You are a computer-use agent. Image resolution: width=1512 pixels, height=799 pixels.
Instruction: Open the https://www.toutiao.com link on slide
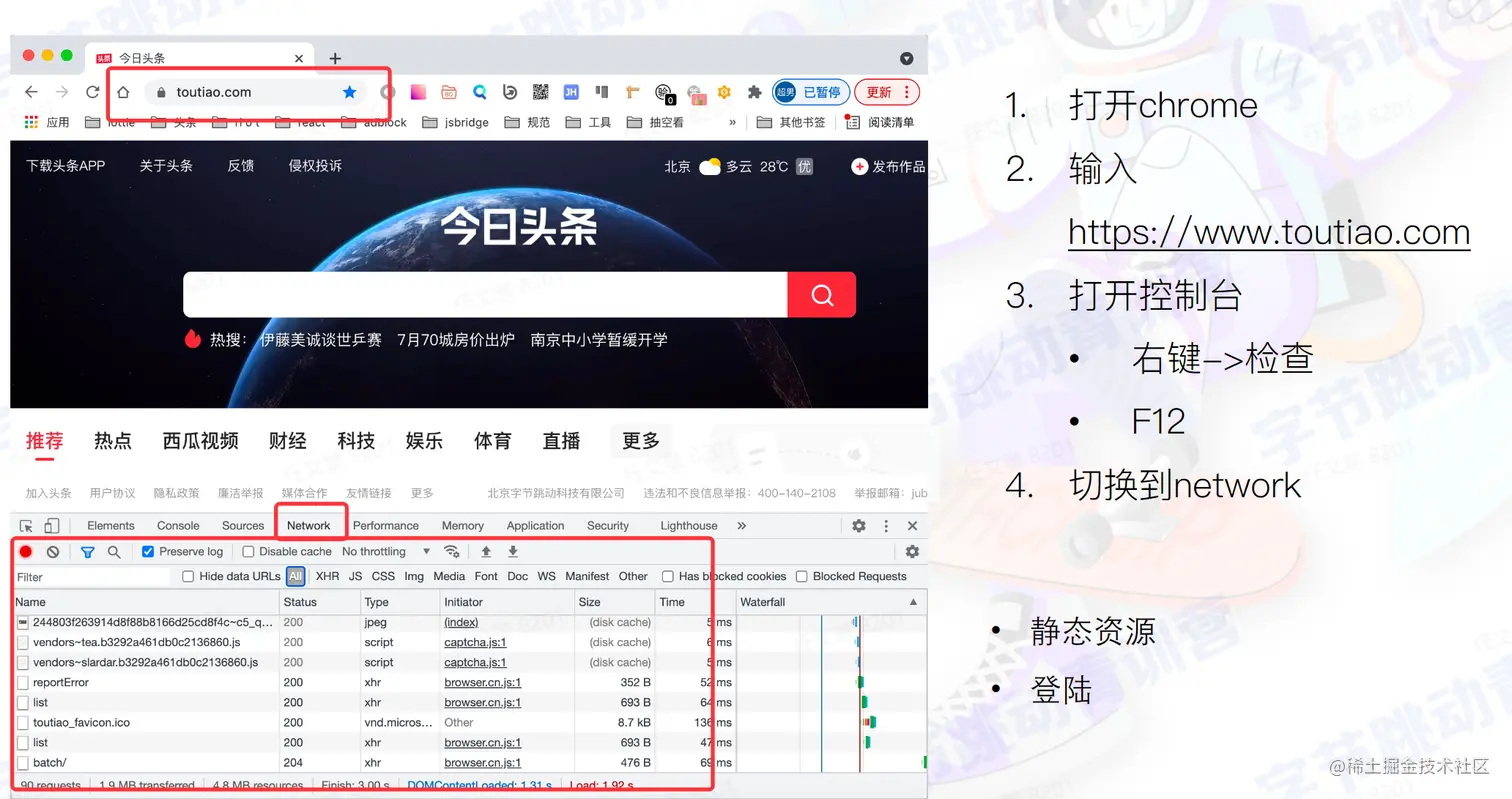coord(1269,232)
